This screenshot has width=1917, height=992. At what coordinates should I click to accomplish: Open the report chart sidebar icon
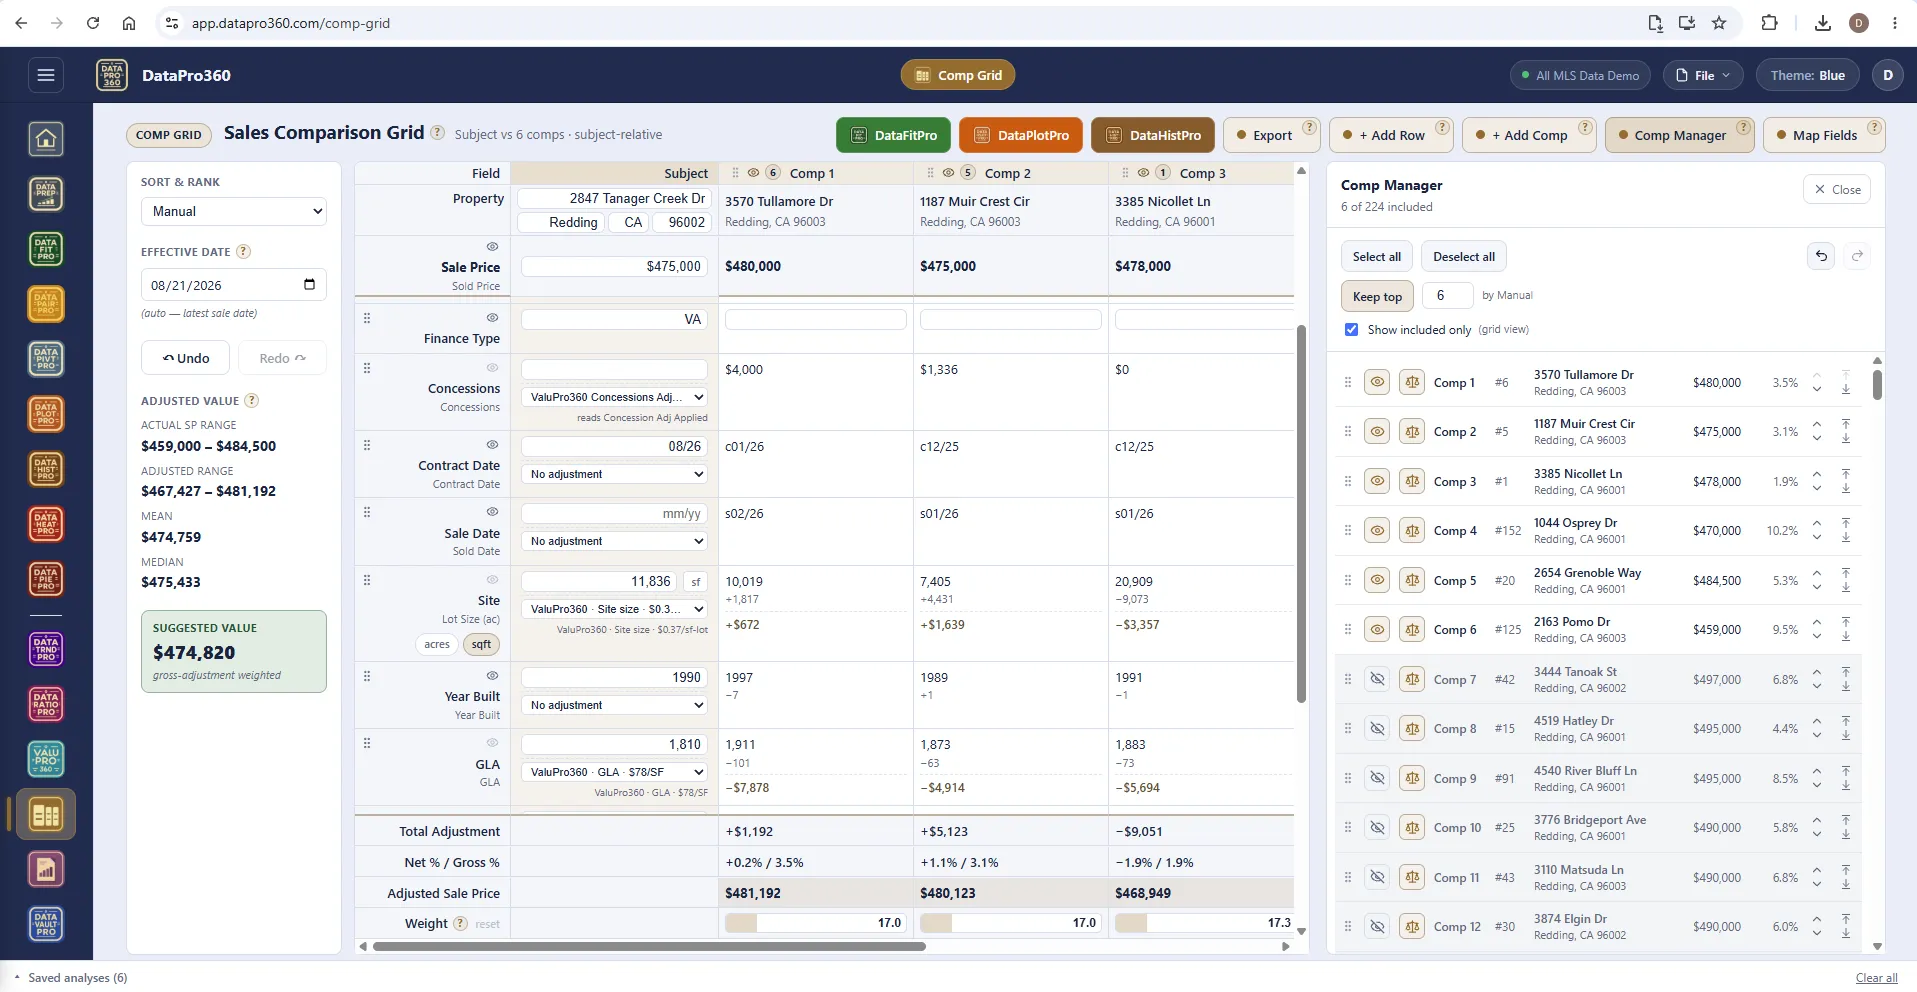pyautogui.click(x=46, y=870)
